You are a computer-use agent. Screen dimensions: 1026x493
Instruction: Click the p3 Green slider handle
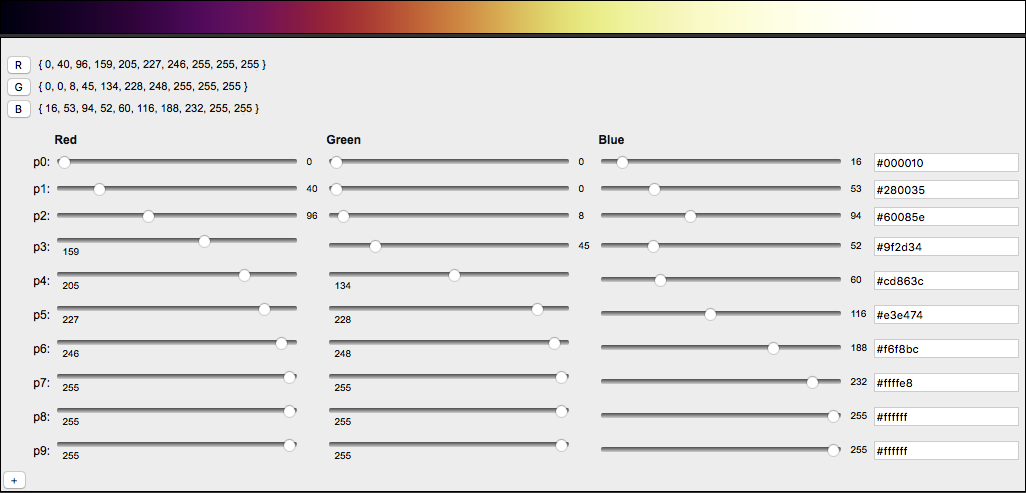tap(375, 246)
